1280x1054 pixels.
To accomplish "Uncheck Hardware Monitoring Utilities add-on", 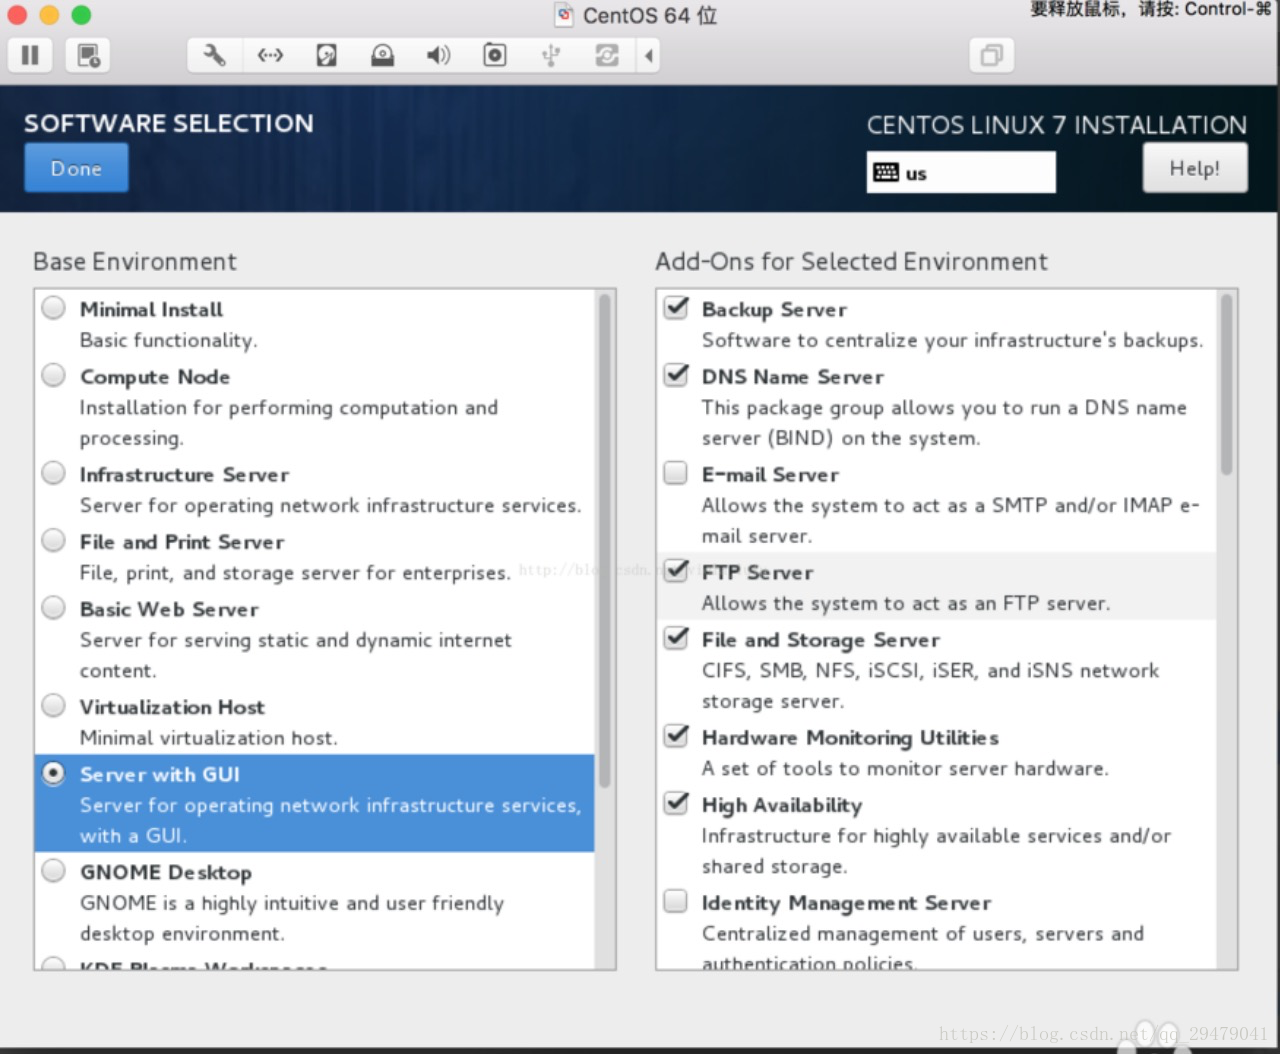I will (677, 735).
